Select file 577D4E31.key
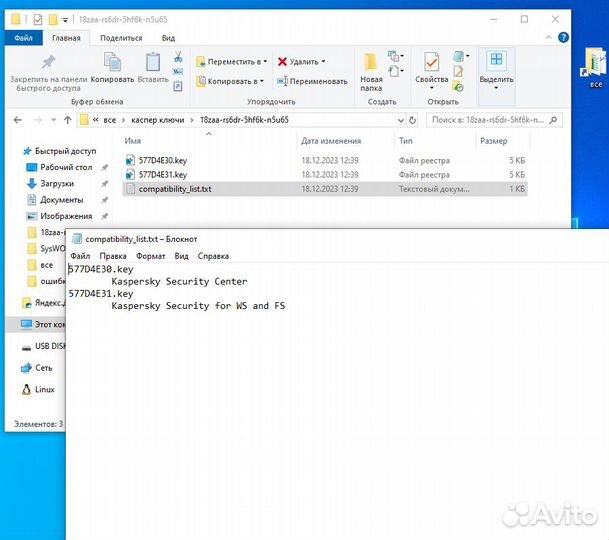609x540 pixels. (325, 174)
